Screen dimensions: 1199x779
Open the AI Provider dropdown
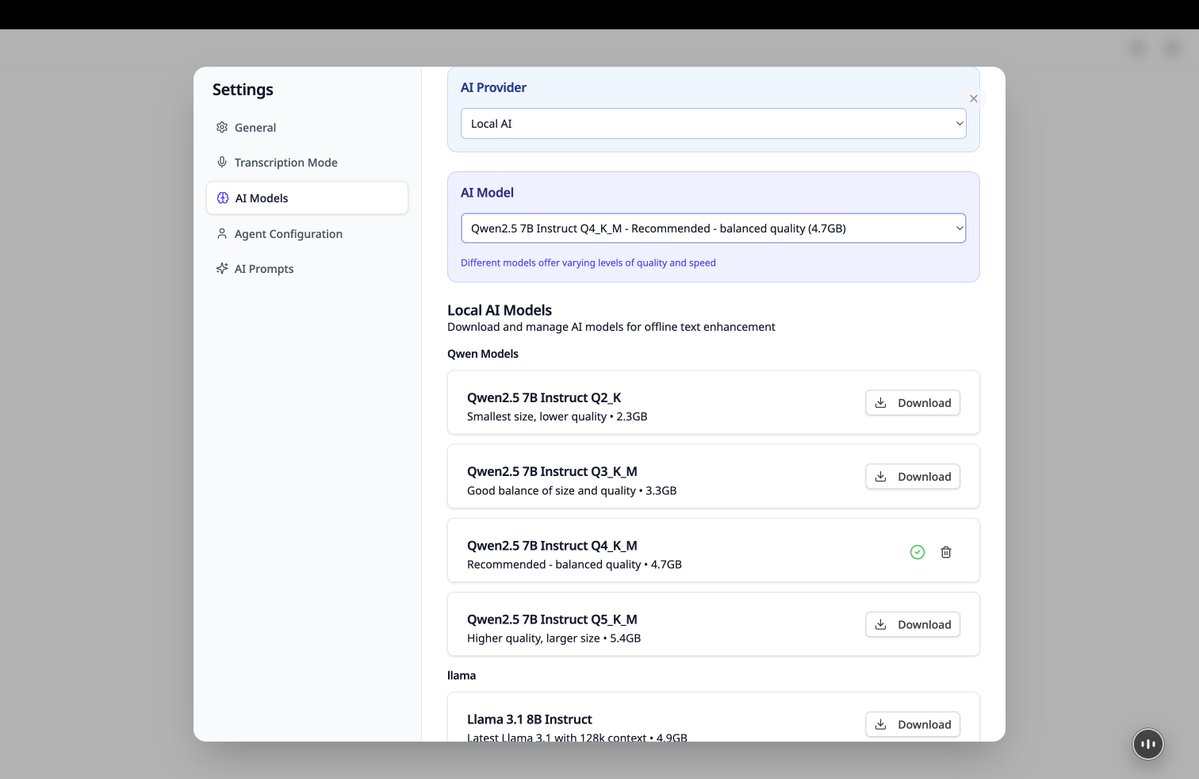(x=713, y=123)
